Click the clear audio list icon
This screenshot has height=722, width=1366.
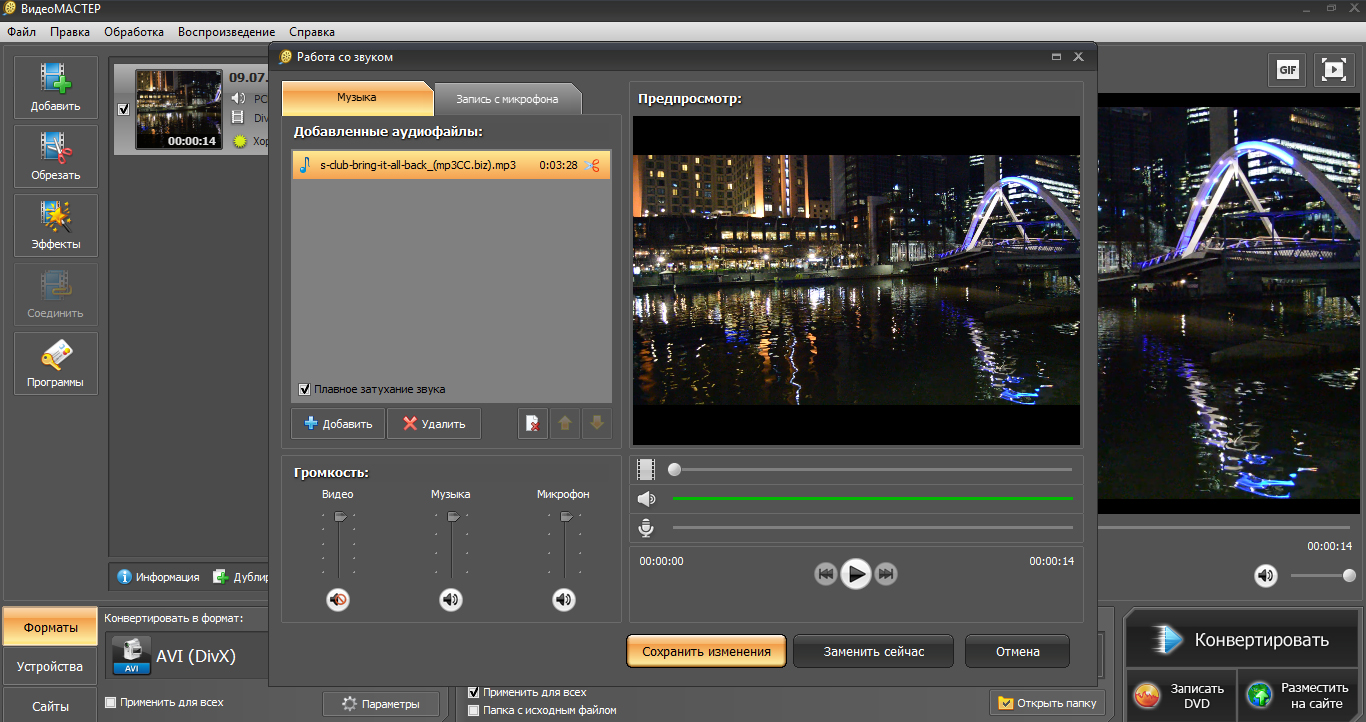(532, 424)
